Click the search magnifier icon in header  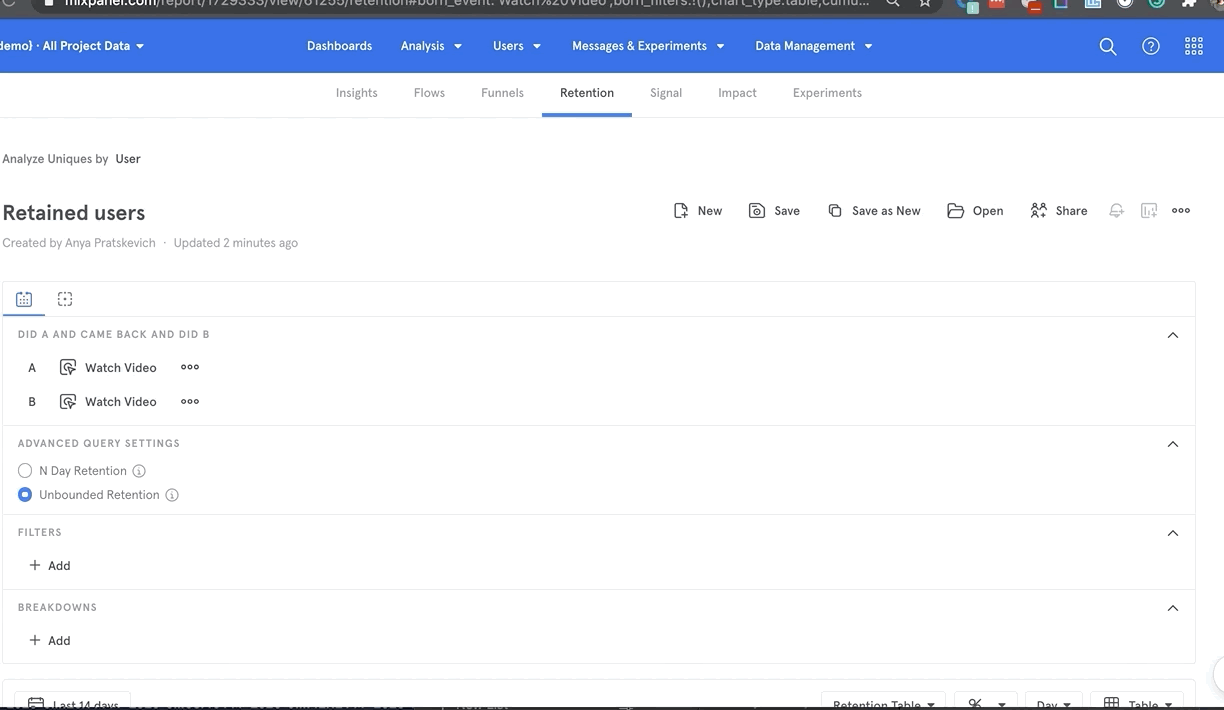click(x=1108, y=47)
